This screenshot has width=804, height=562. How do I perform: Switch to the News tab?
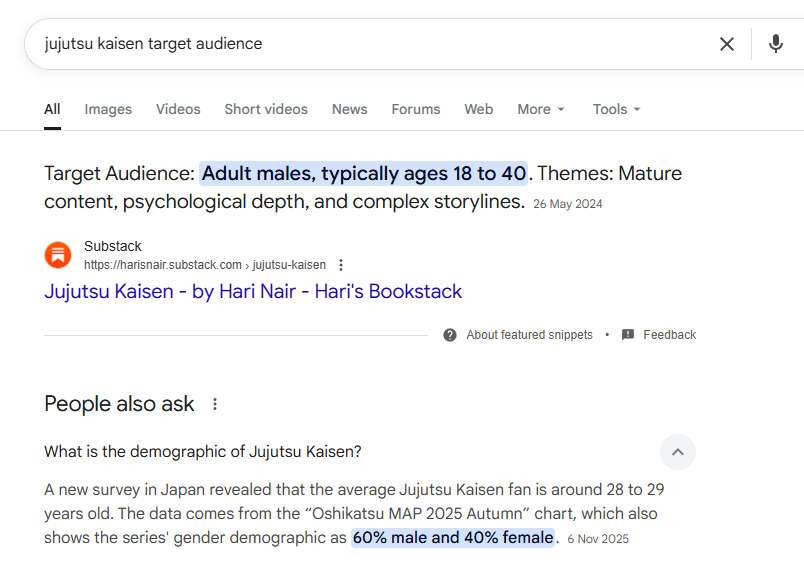pyautogui.click(x=350, y=109)
